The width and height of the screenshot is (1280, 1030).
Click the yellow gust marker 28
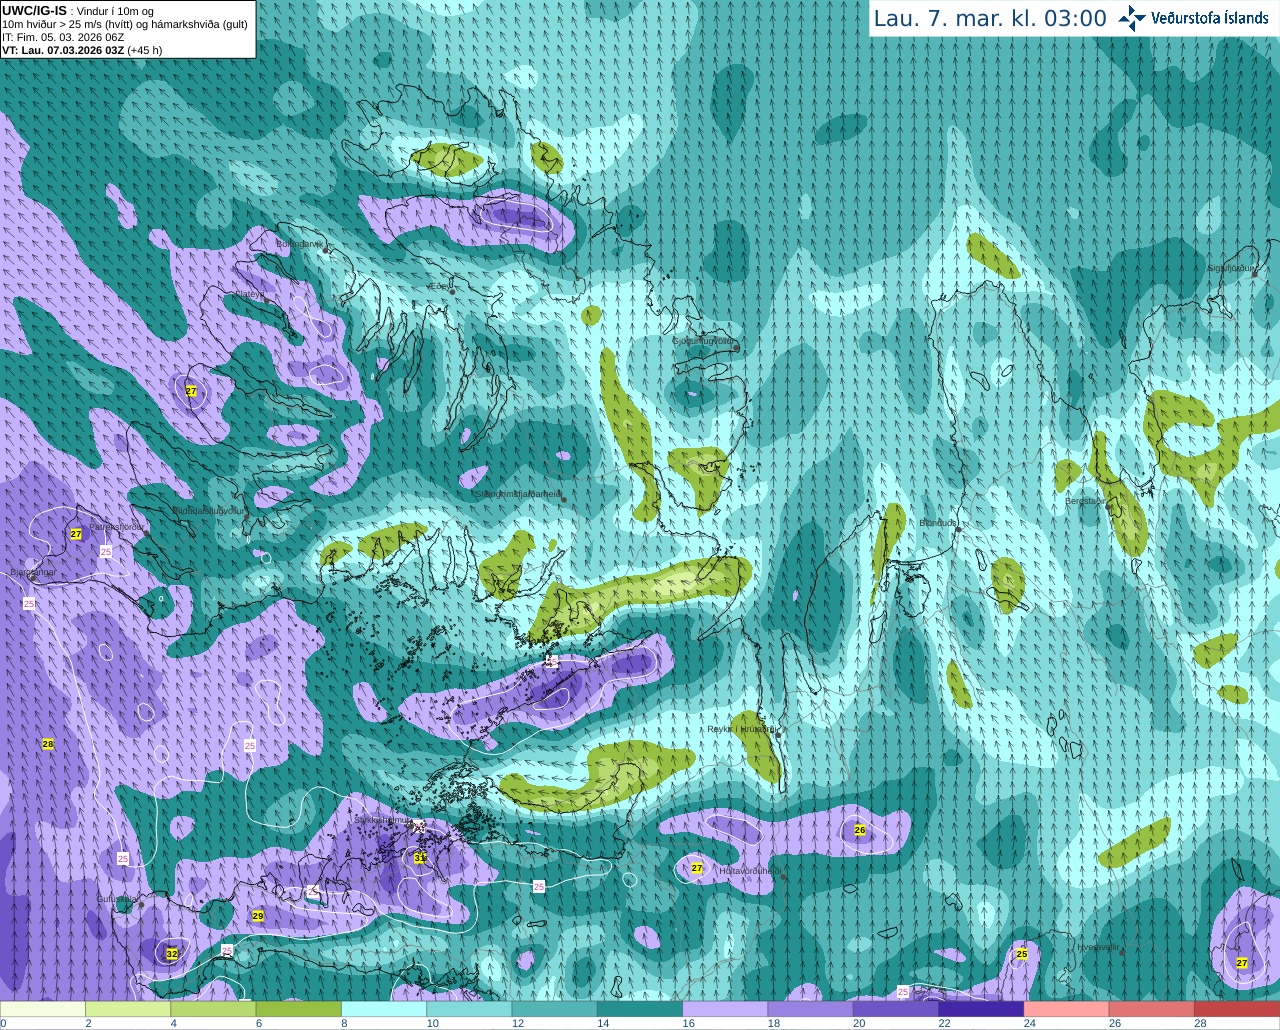[47, 744]
